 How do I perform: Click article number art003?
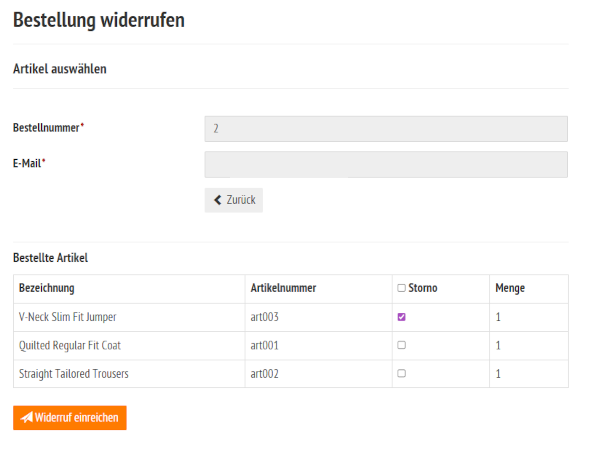(x=264, y=317)
